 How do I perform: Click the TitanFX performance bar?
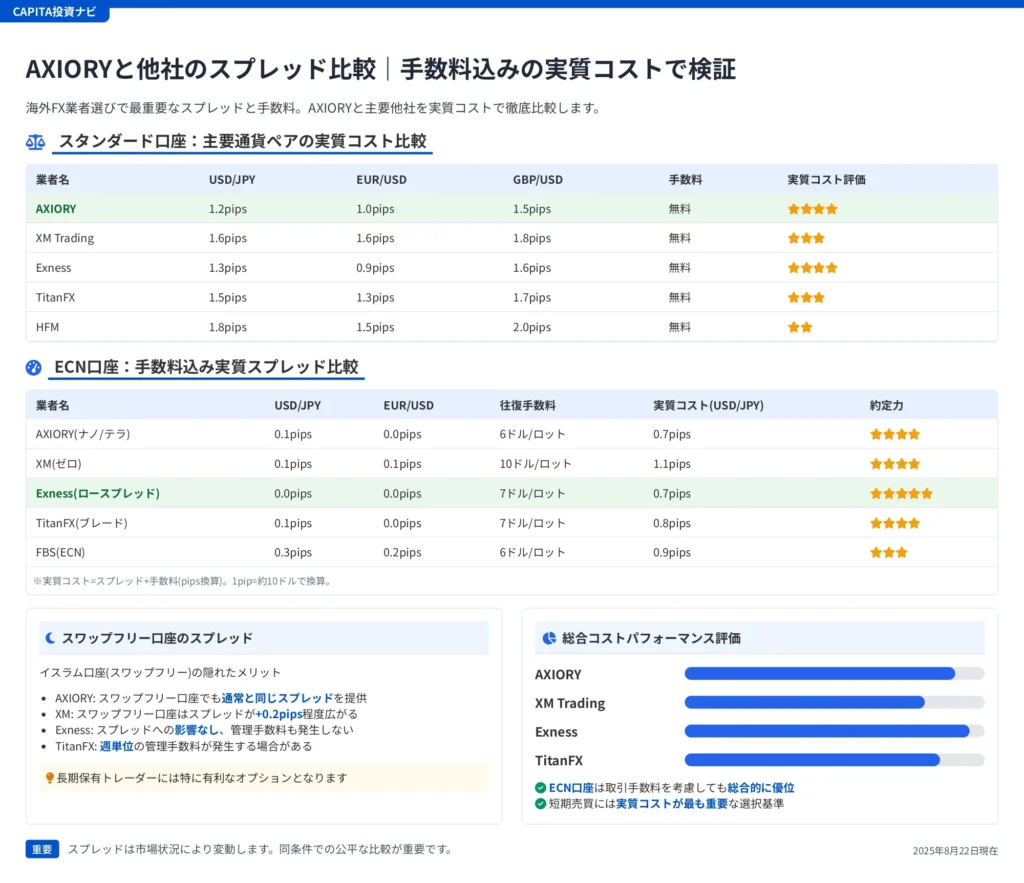834,760
